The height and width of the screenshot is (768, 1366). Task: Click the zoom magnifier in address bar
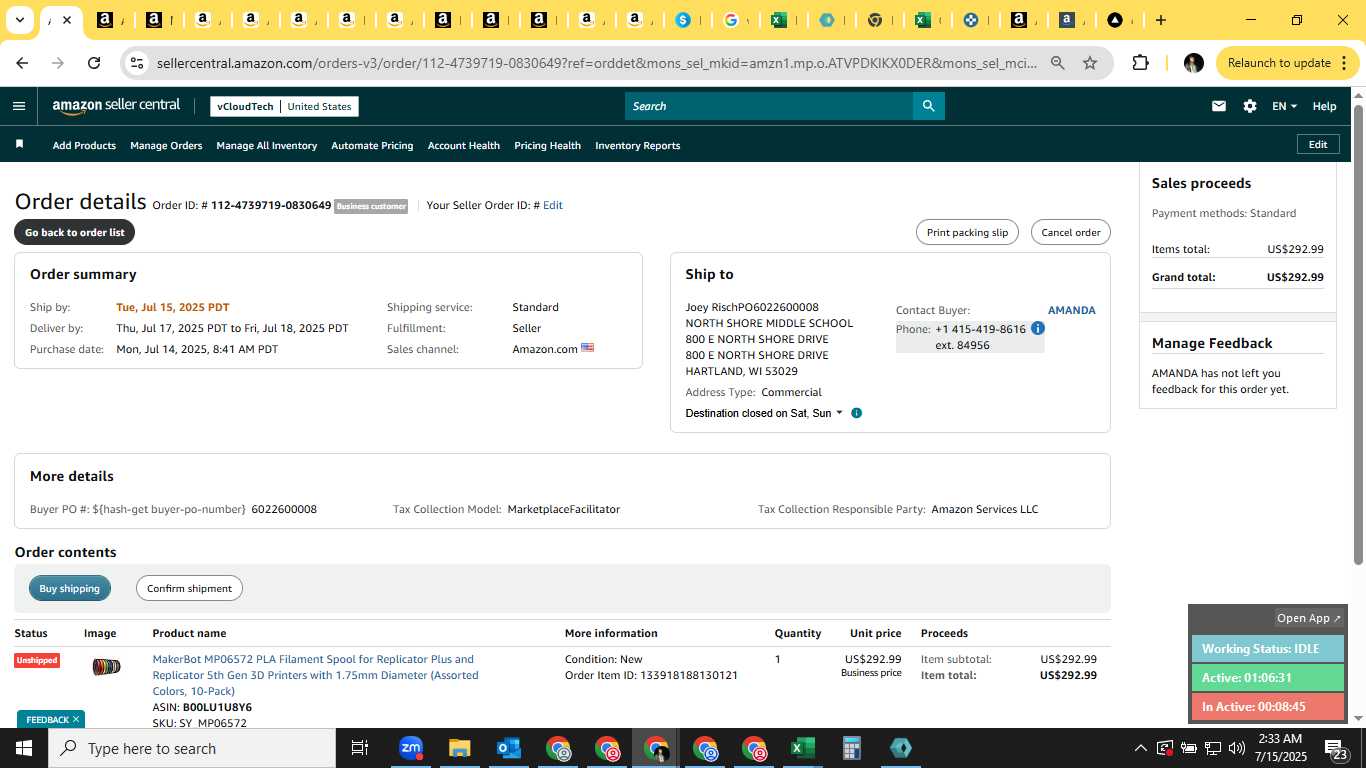tap(1058, 63)
